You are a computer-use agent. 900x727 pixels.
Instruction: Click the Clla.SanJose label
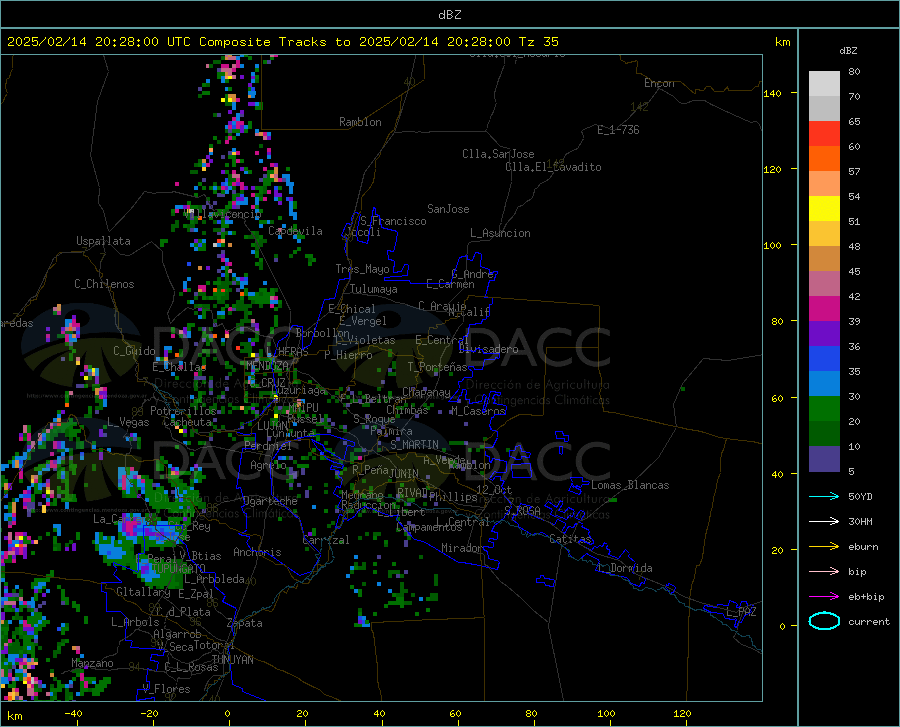click(498, 154)
